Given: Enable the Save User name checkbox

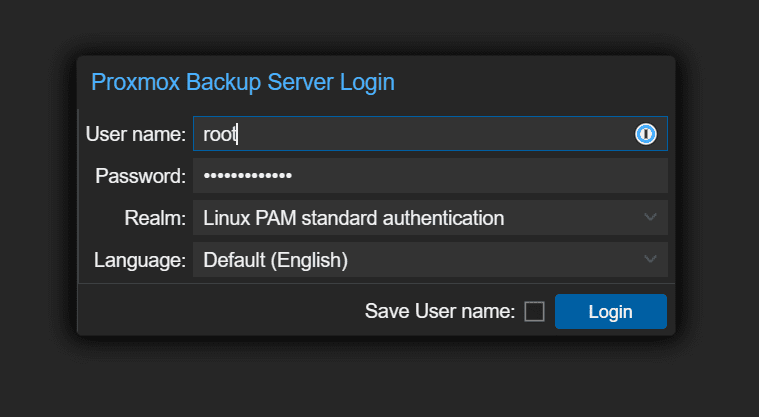Looking at the screenshot, I should pyautogui.click(x=535, y=312).
